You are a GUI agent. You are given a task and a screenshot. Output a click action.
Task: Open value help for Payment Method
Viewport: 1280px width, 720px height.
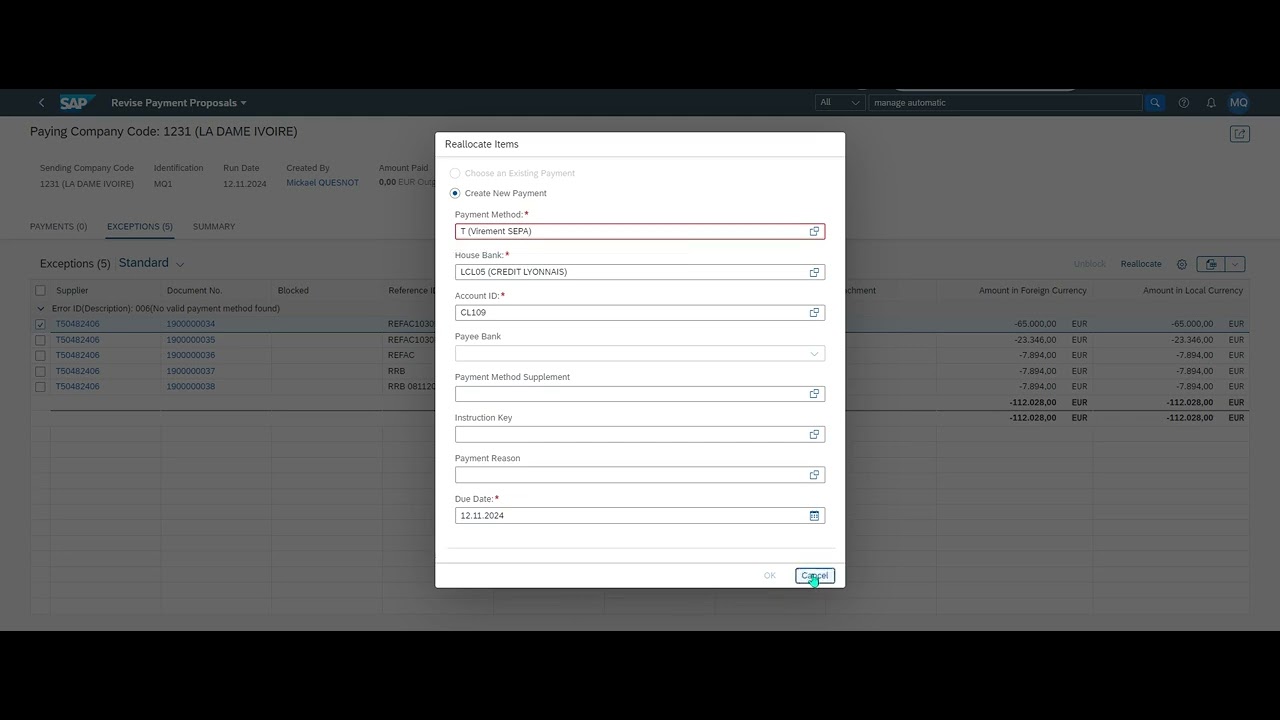814,231
